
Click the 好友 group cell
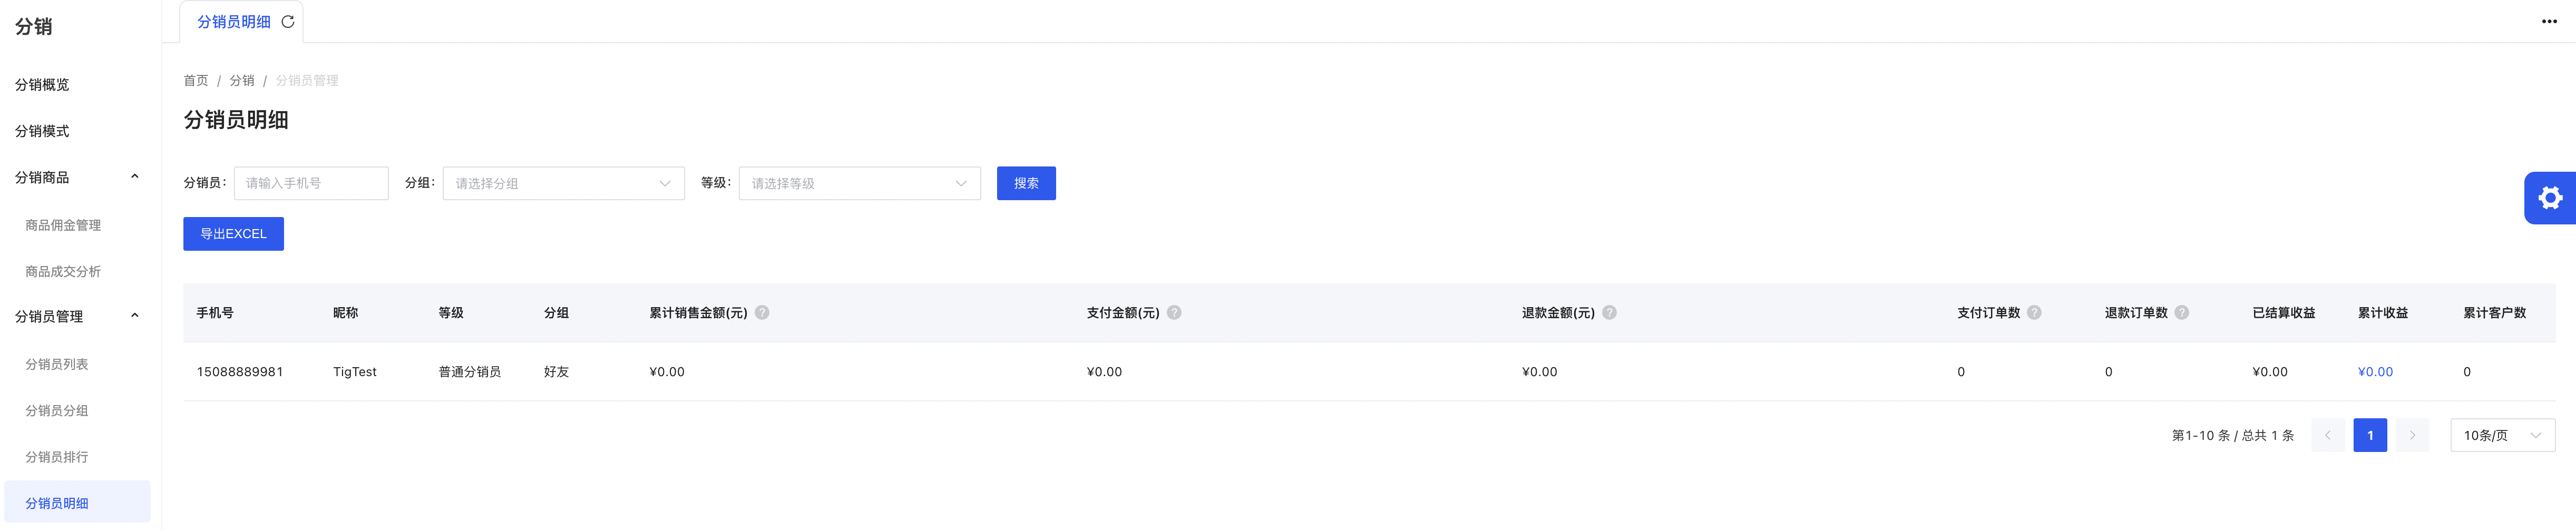pos(556,372)
